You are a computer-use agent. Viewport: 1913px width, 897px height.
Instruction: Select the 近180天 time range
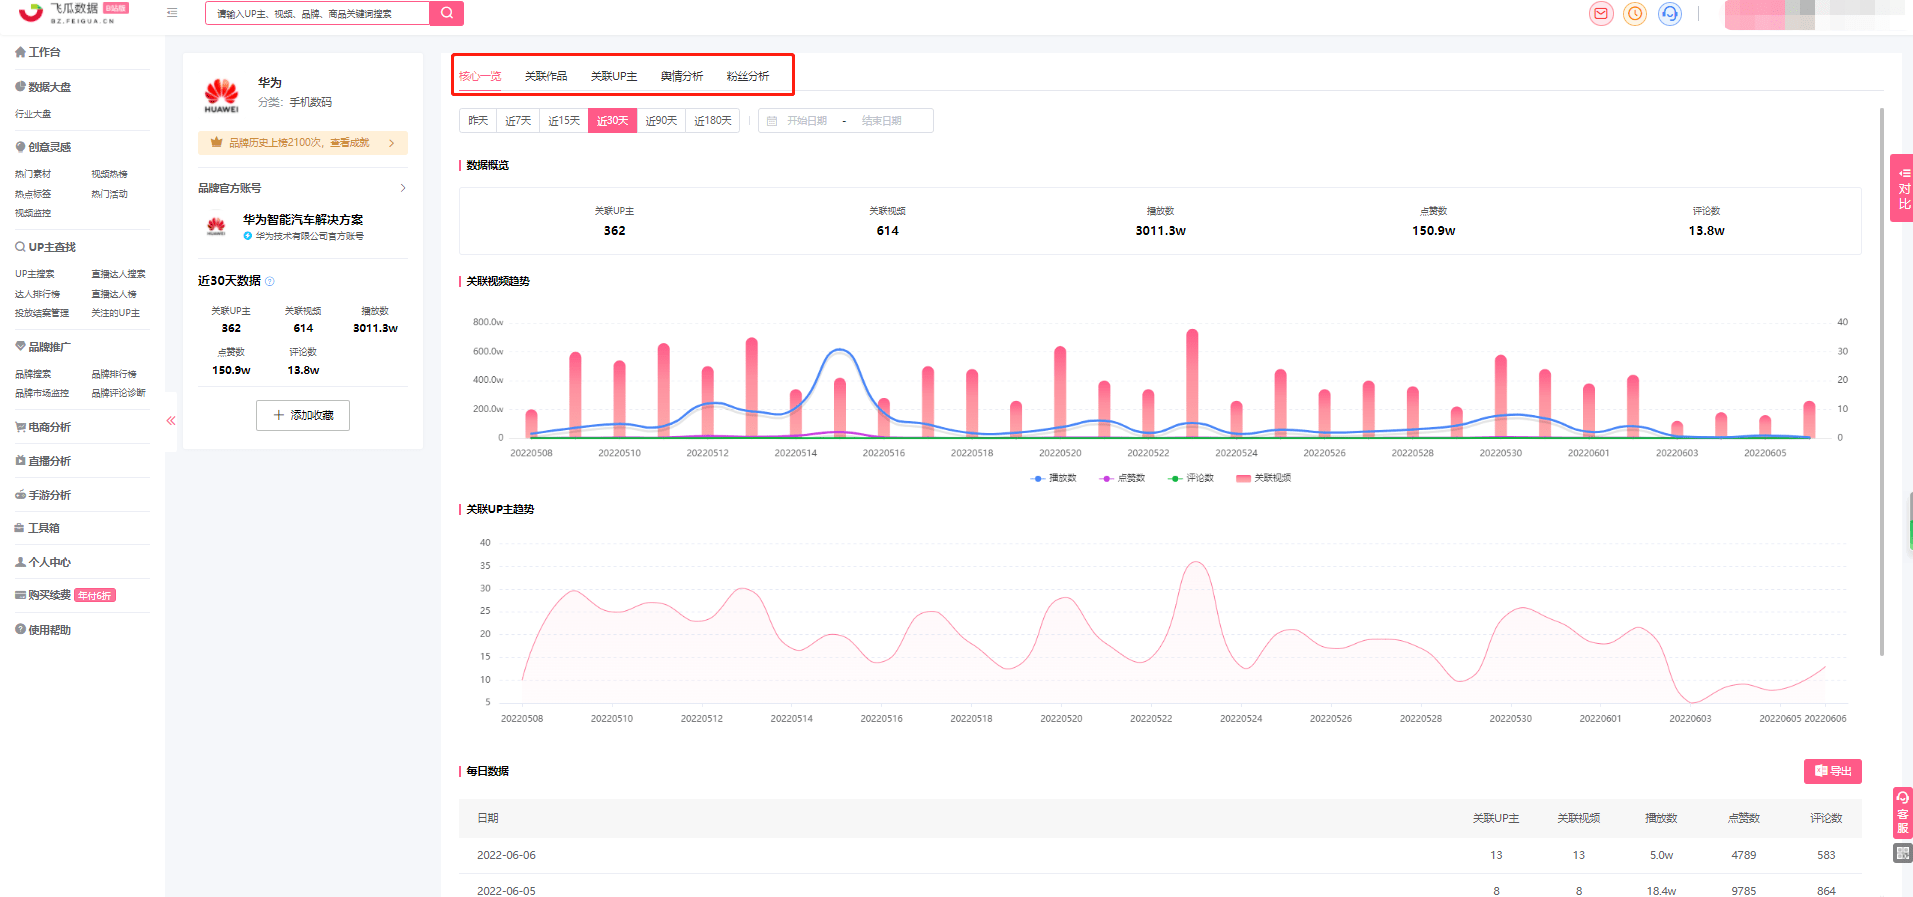pyautogui.click(x=713, y=121)
